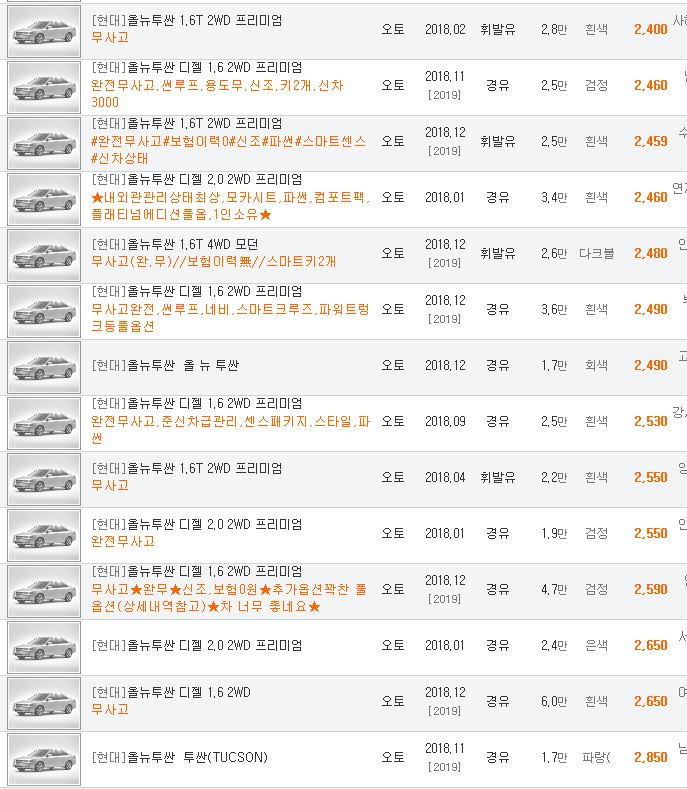Open the 올뉴투싼 1.6T 4WD 모던 title link
The height and width of the screenshot is (789, 687).
[x=186, y=244]
